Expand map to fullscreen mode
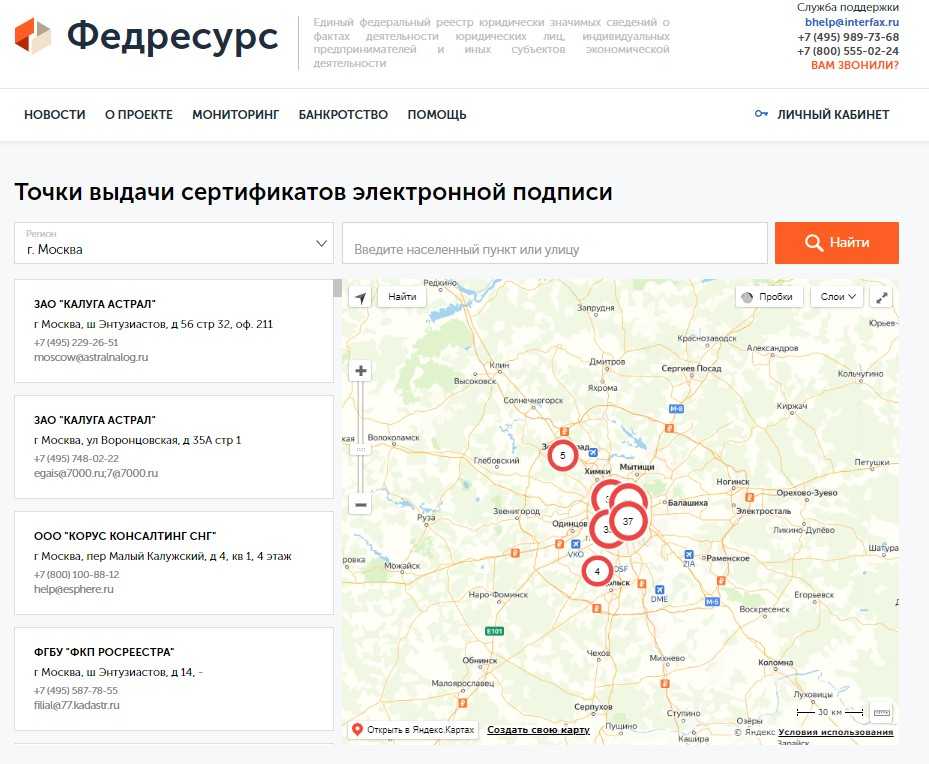The image size is (929, 764). pos(882,297)
